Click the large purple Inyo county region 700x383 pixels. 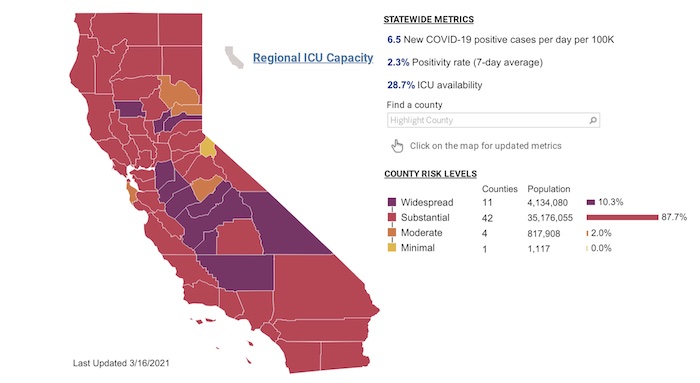pyautogui.click(x=288, y=223)
